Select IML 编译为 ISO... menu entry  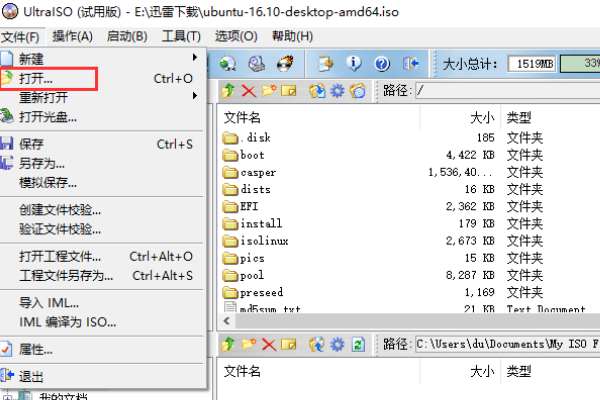(x=102, y=322)
